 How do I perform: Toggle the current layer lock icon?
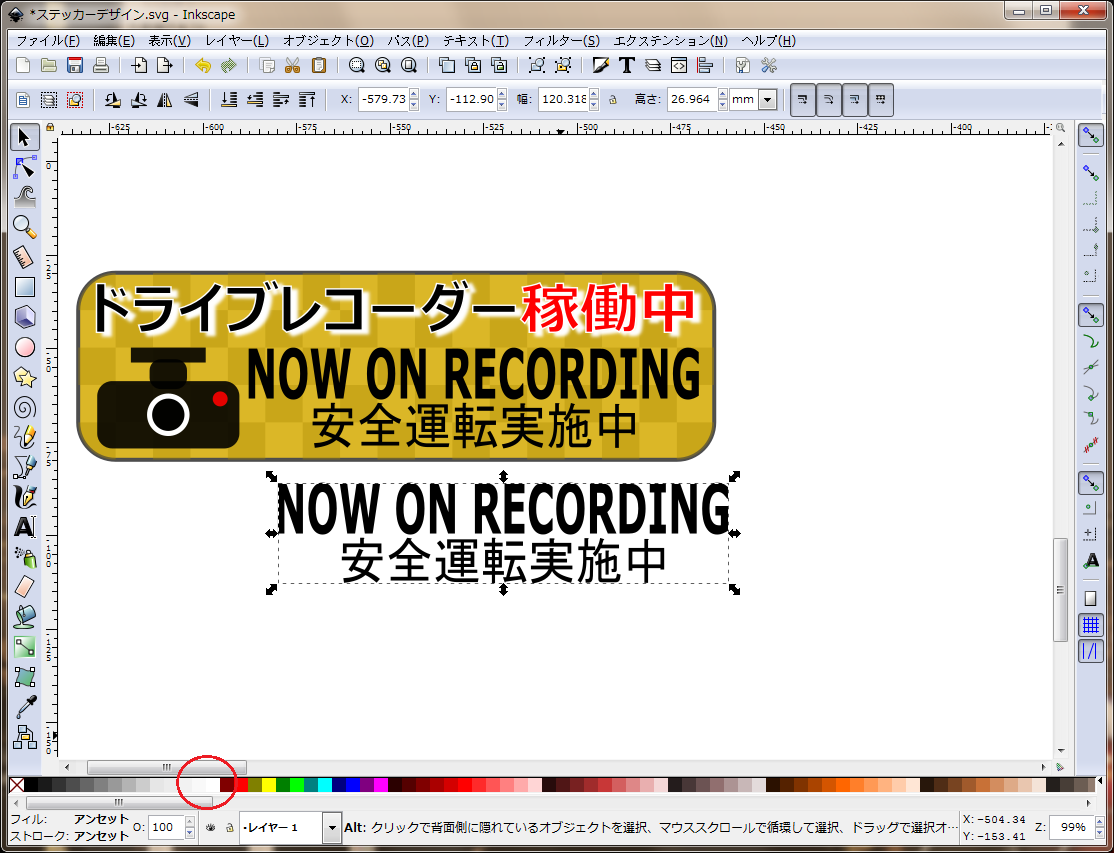pyautogui.click(x=229, y=828)
